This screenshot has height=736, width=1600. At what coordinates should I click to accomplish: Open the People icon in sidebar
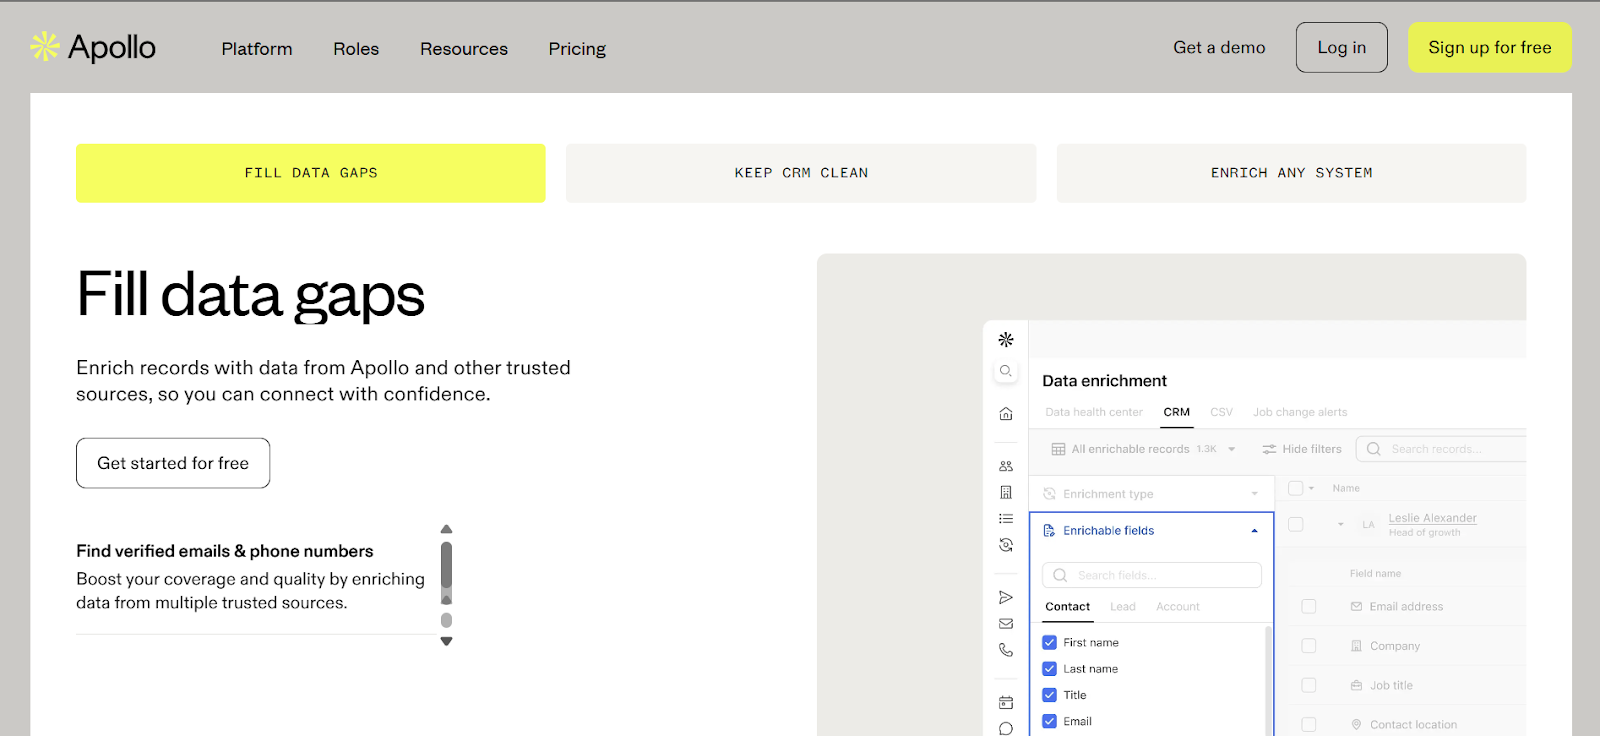[1006, 466]
